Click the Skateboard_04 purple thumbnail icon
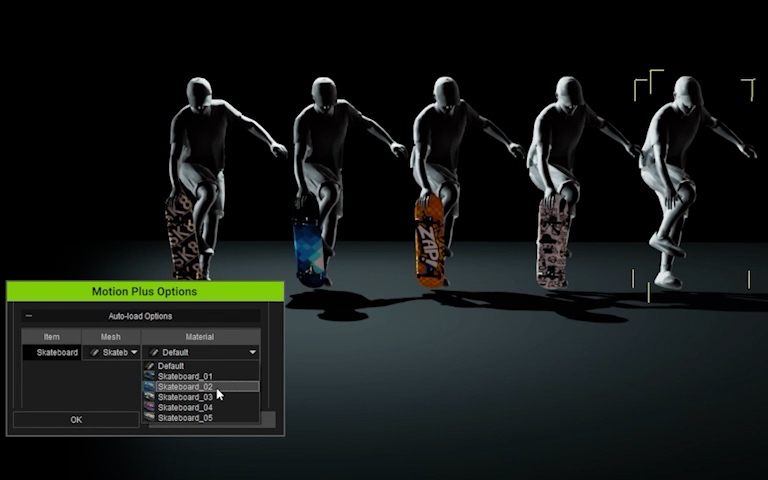 pyautogui.click(x=150, y=407)
